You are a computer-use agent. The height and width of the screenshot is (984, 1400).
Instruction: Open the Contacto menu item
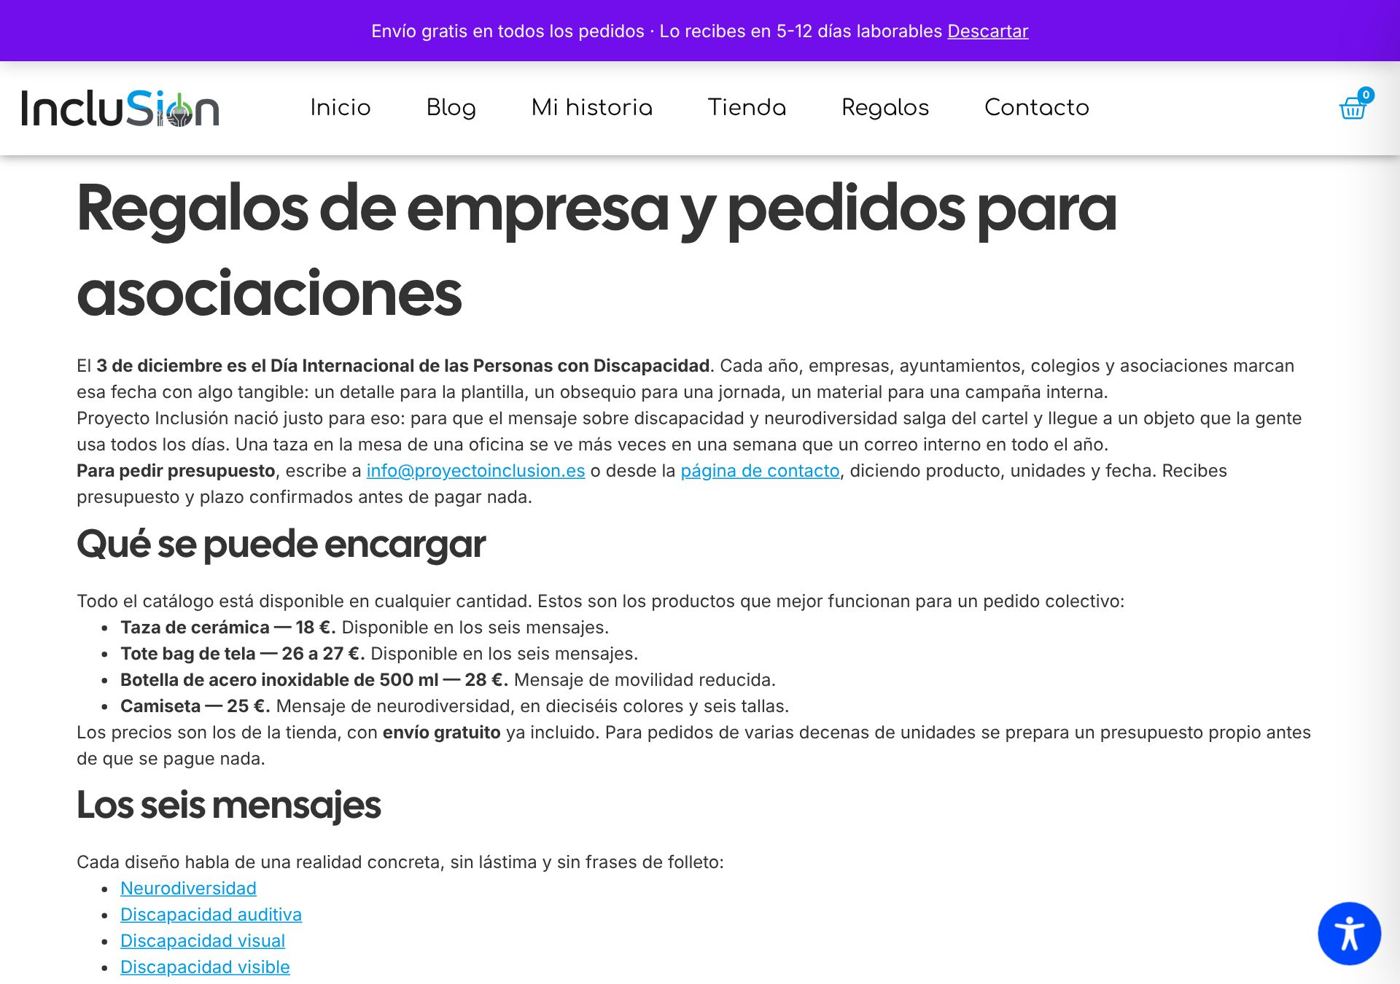coord(1037,108)
